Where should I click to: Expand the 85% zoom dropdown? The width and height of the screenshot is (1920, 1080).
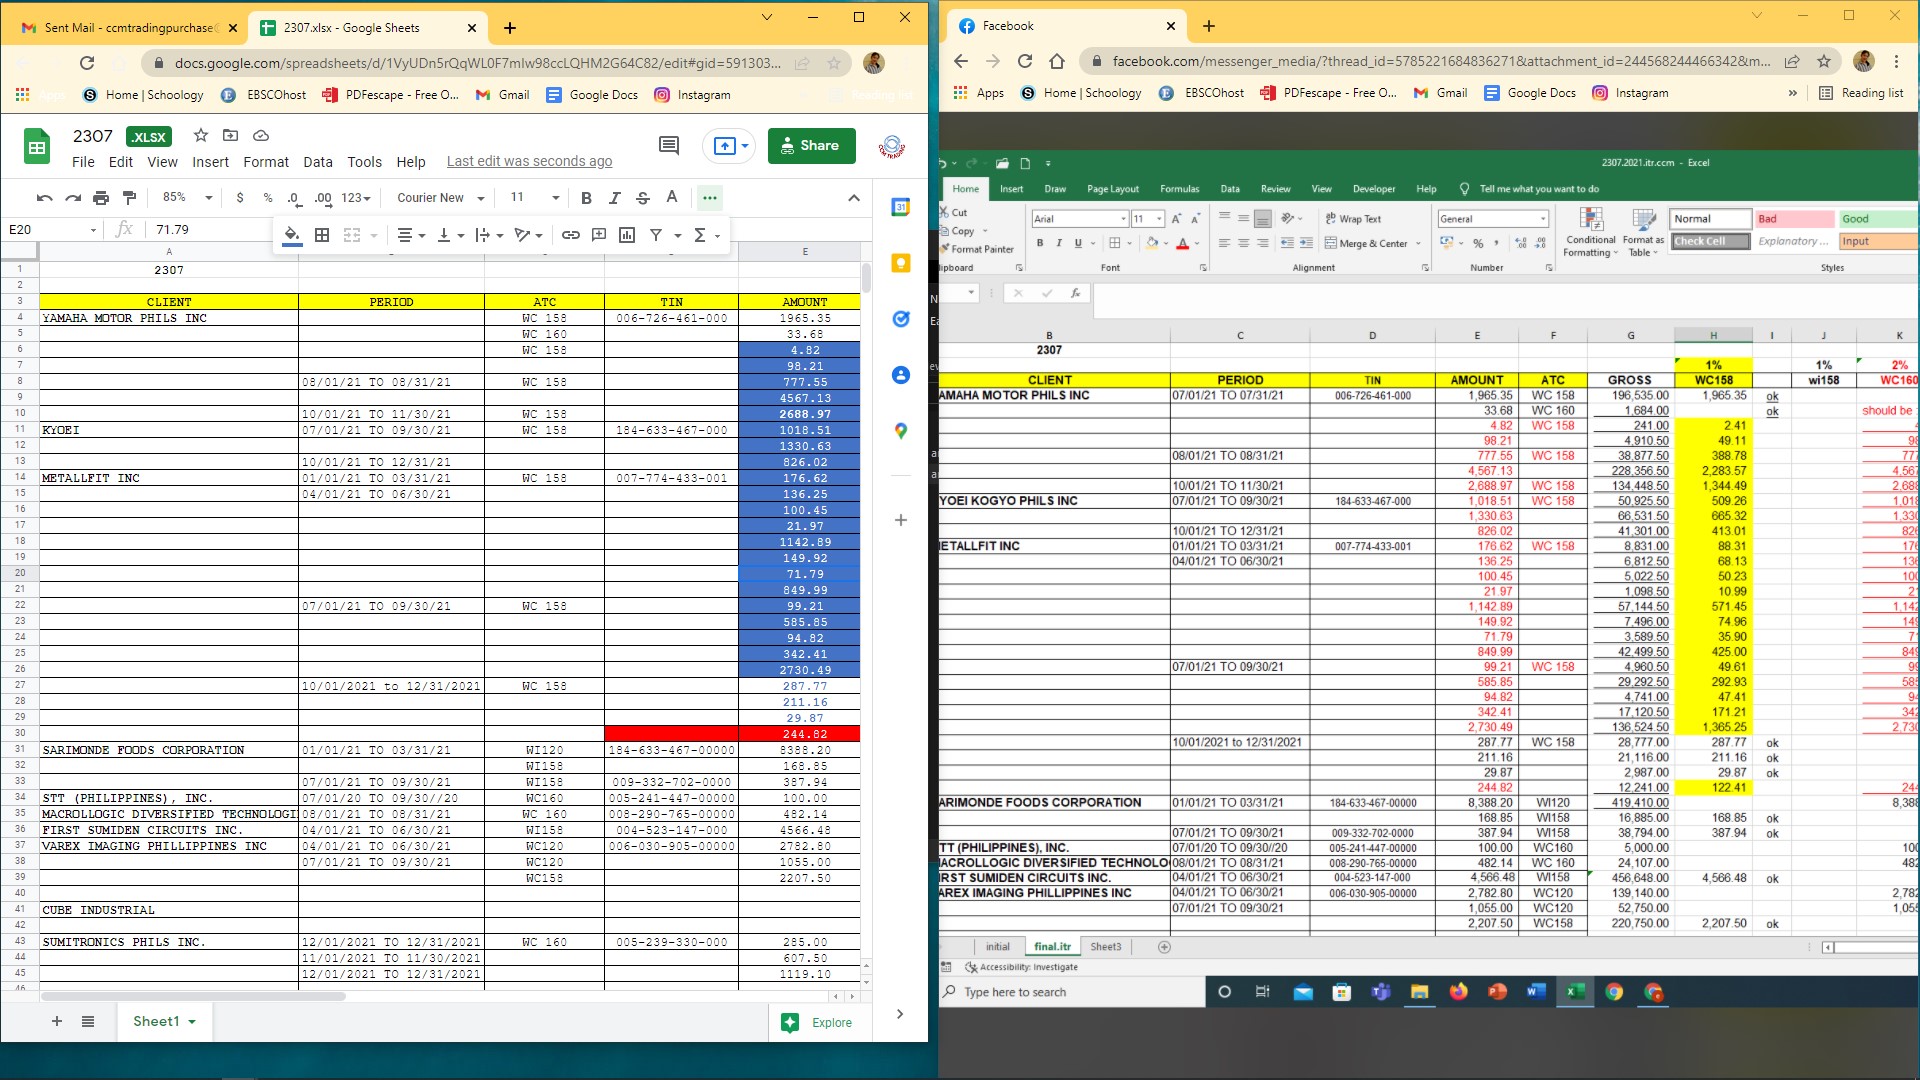coord(187,198)
